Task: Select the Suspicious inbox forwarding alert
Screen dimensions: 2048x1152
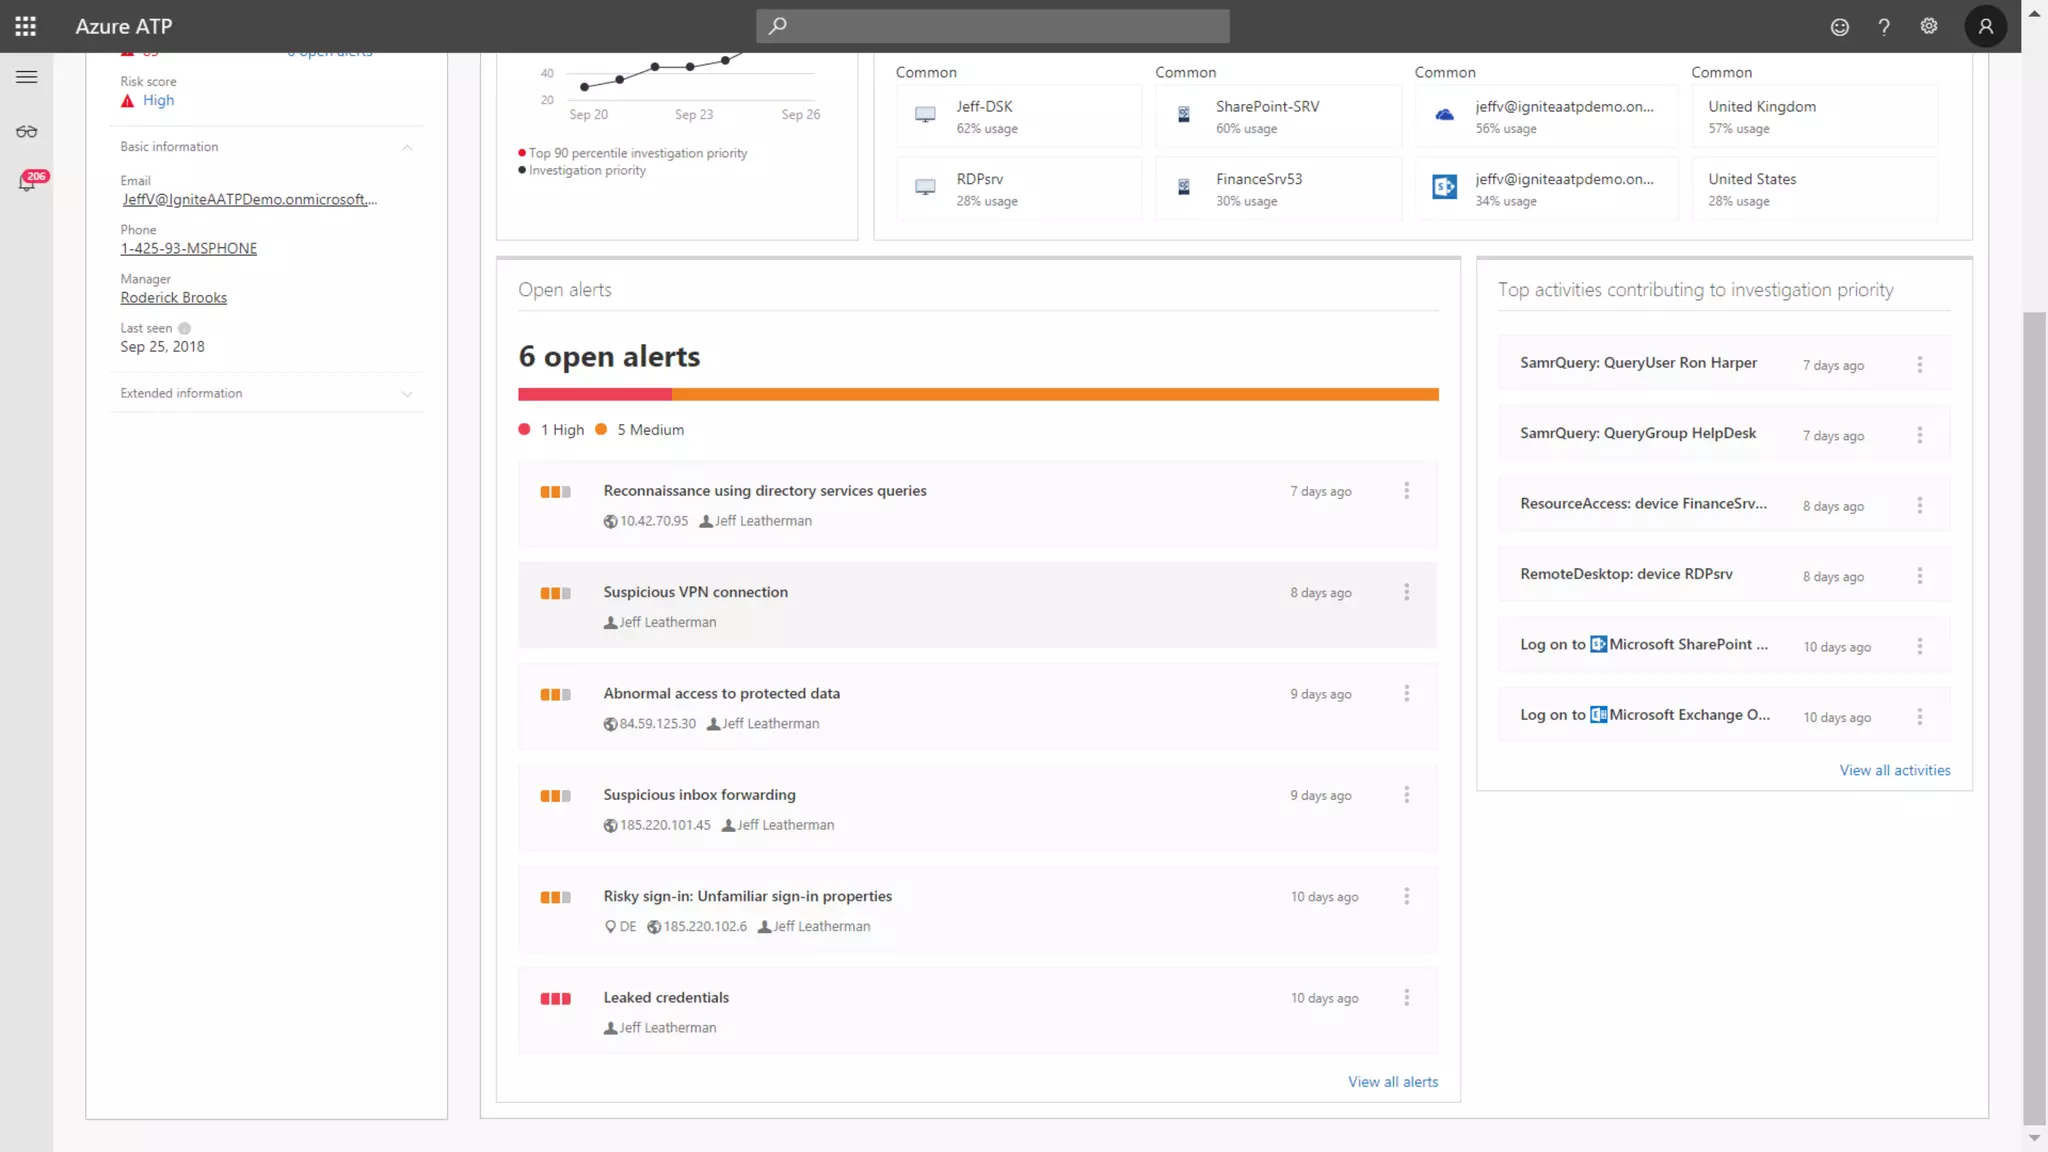Action: [x=699, y=795]
